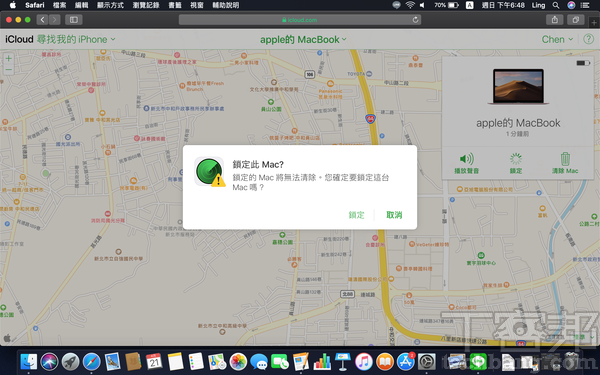The image size is (600, 375).
Task: Click the Siri icon in menu bar
Action: [571, 5]
